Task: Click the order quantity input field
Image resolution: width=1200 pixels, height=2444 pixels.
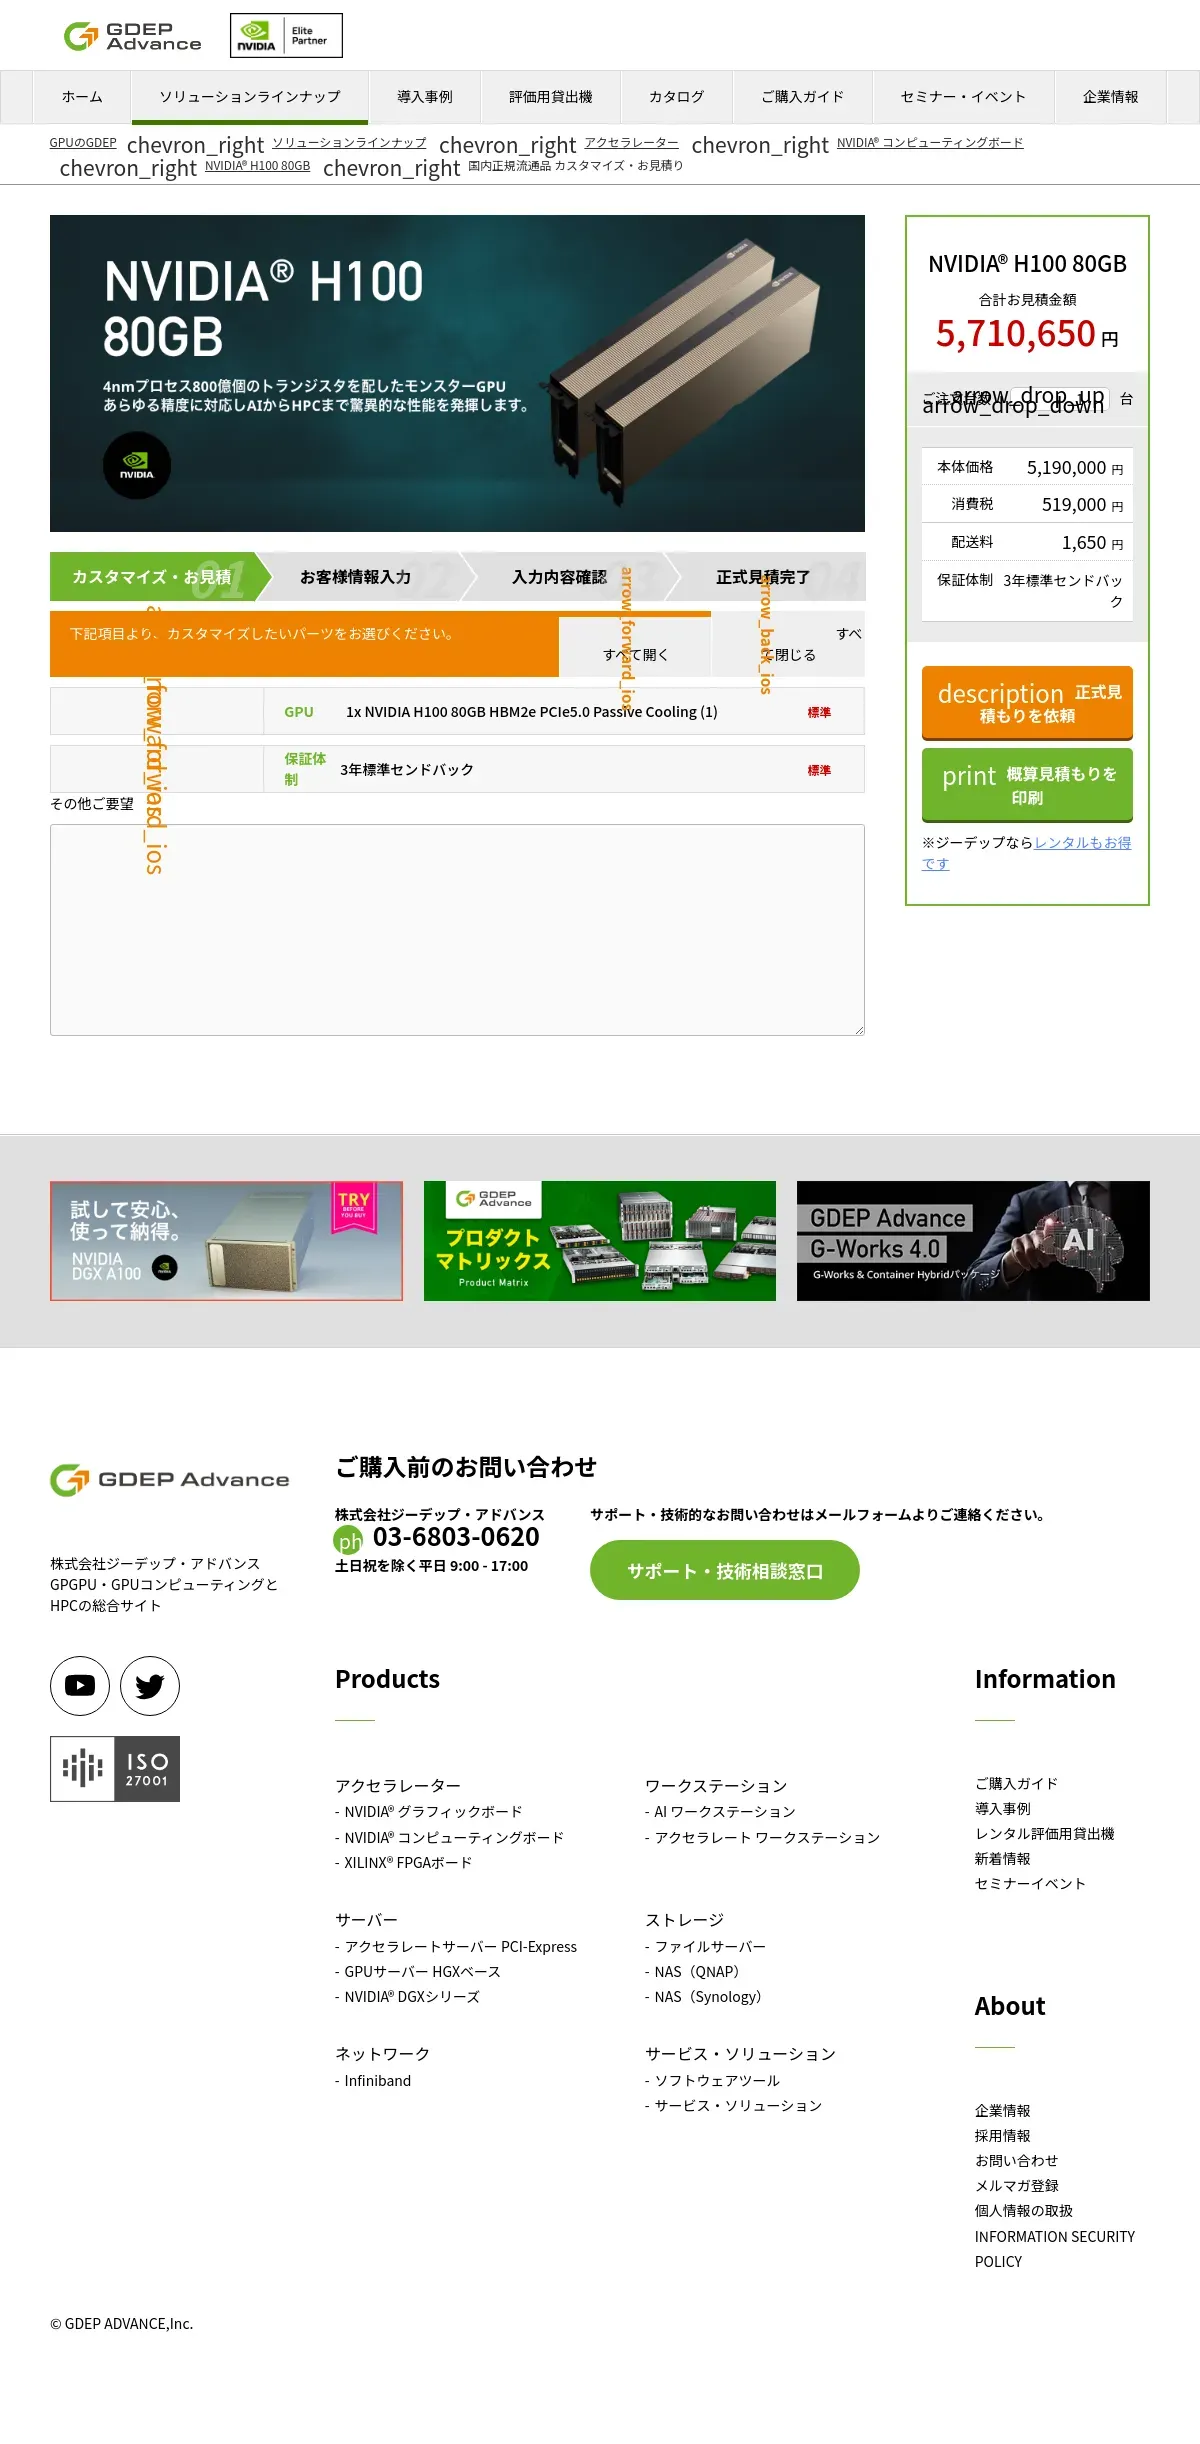Action: tap(1058, 399)
